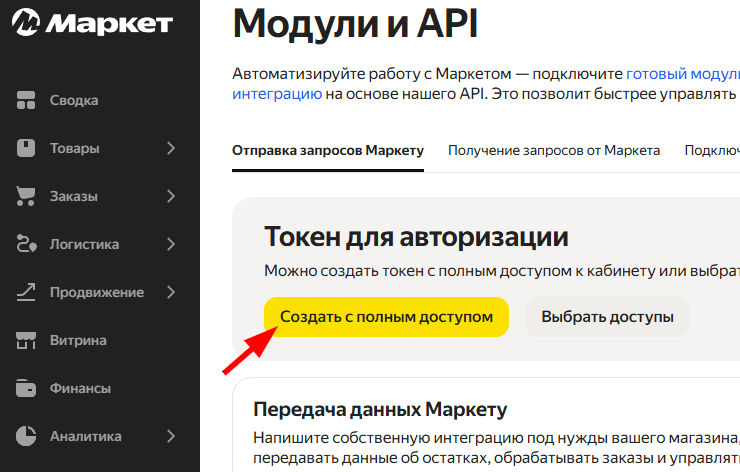The height and width of the screenshot is (472, 740).
Task: Expand the Товары submenu chevron
Action: point(171,148)
